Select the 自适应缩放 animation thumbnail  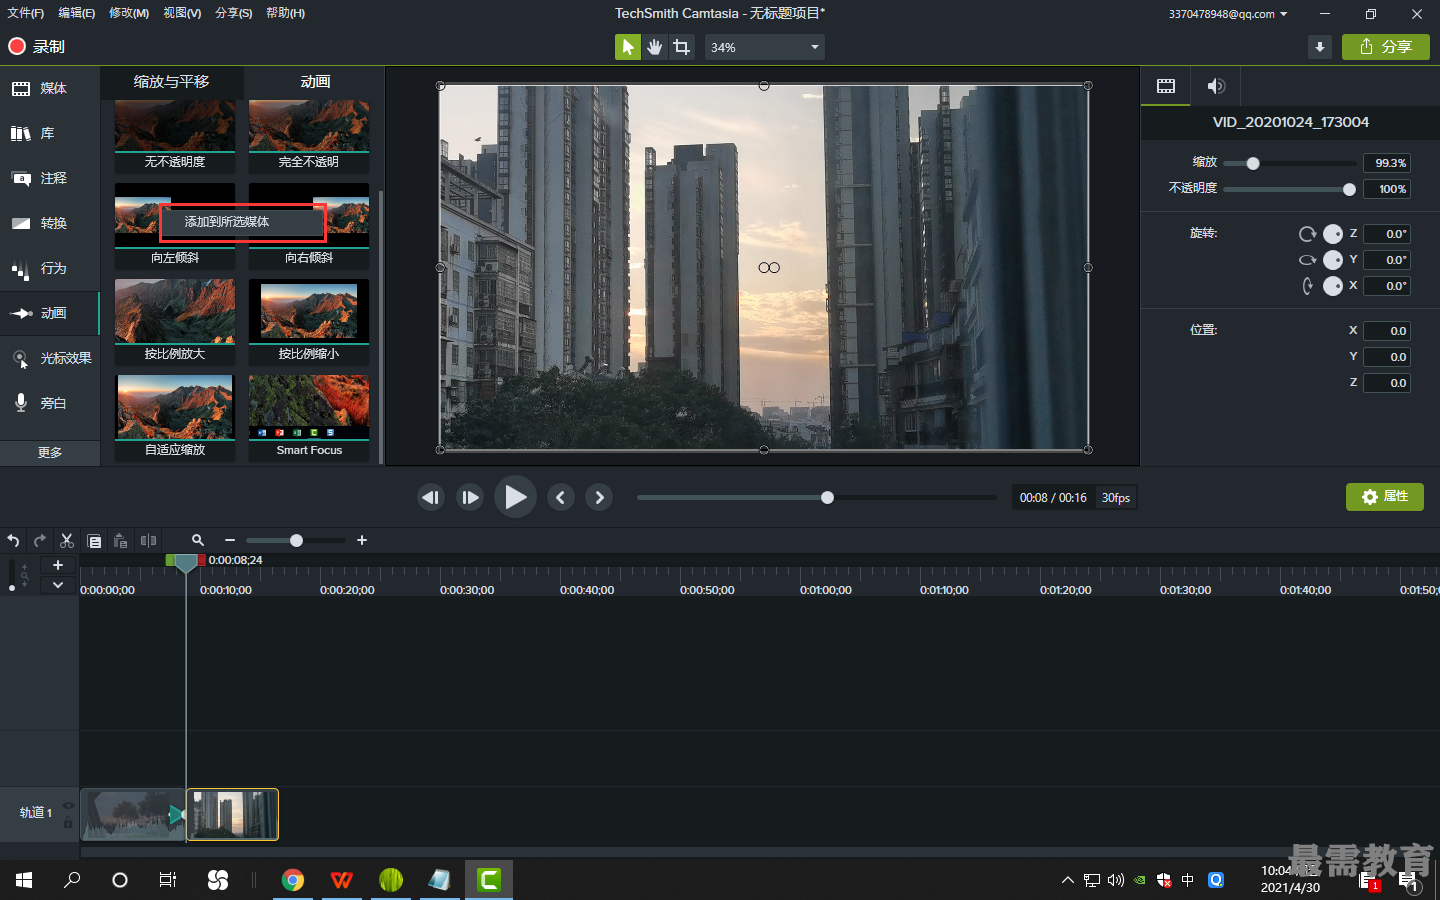(x=175, y=418)
